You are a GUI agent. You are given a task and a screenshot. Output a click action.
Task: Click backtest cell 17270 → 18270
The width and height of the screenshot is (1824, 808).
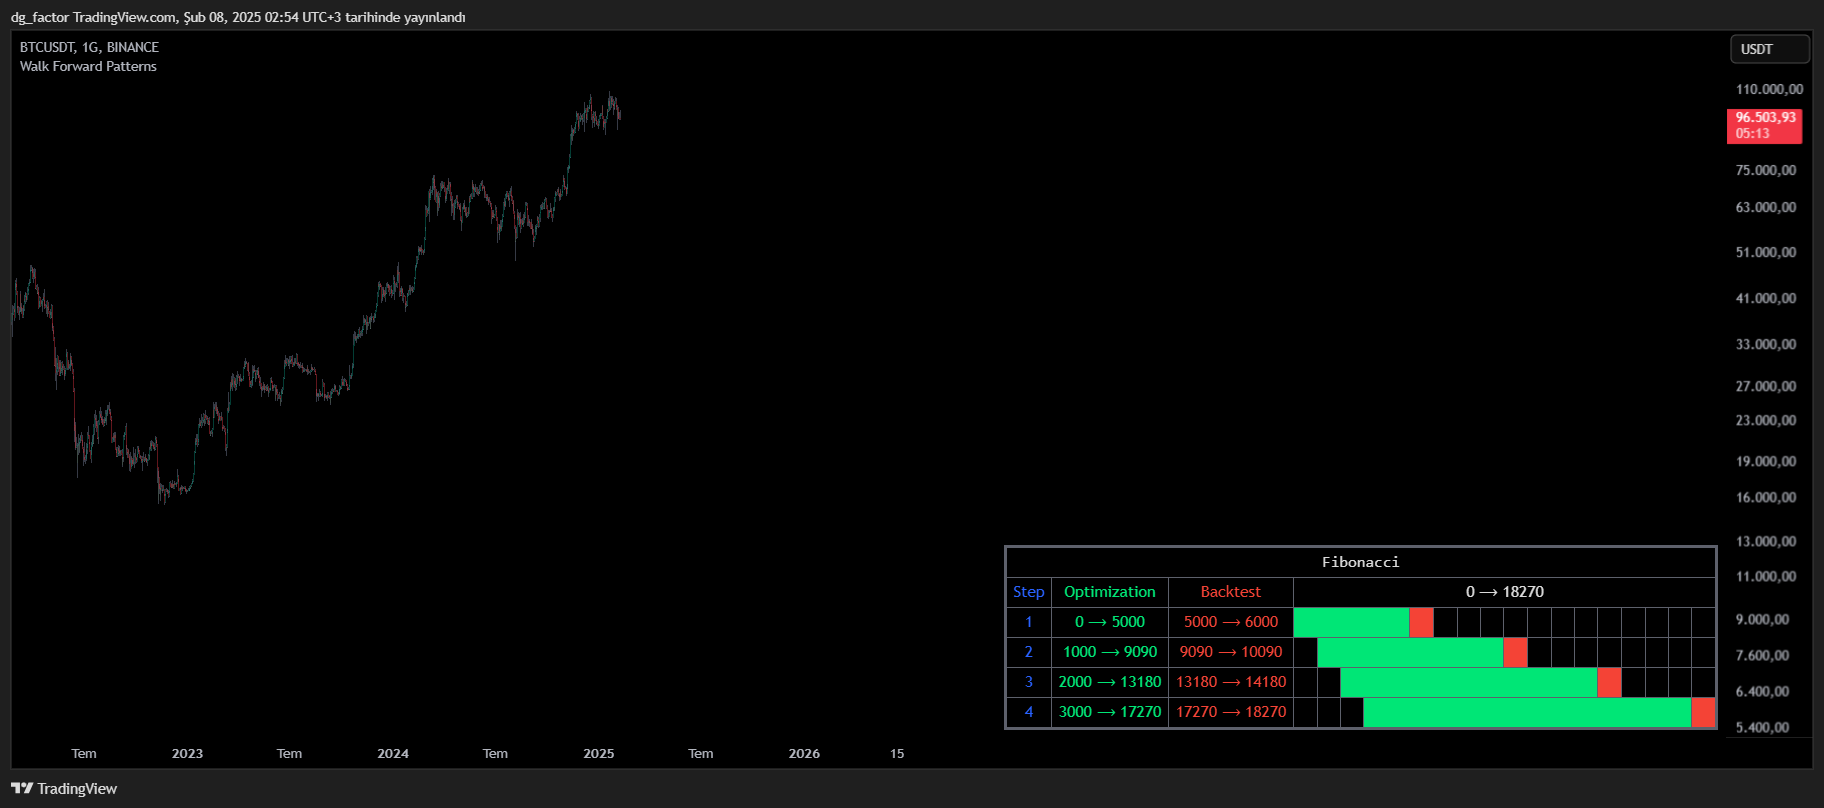pyautogui.click(x=1231, y=712)
